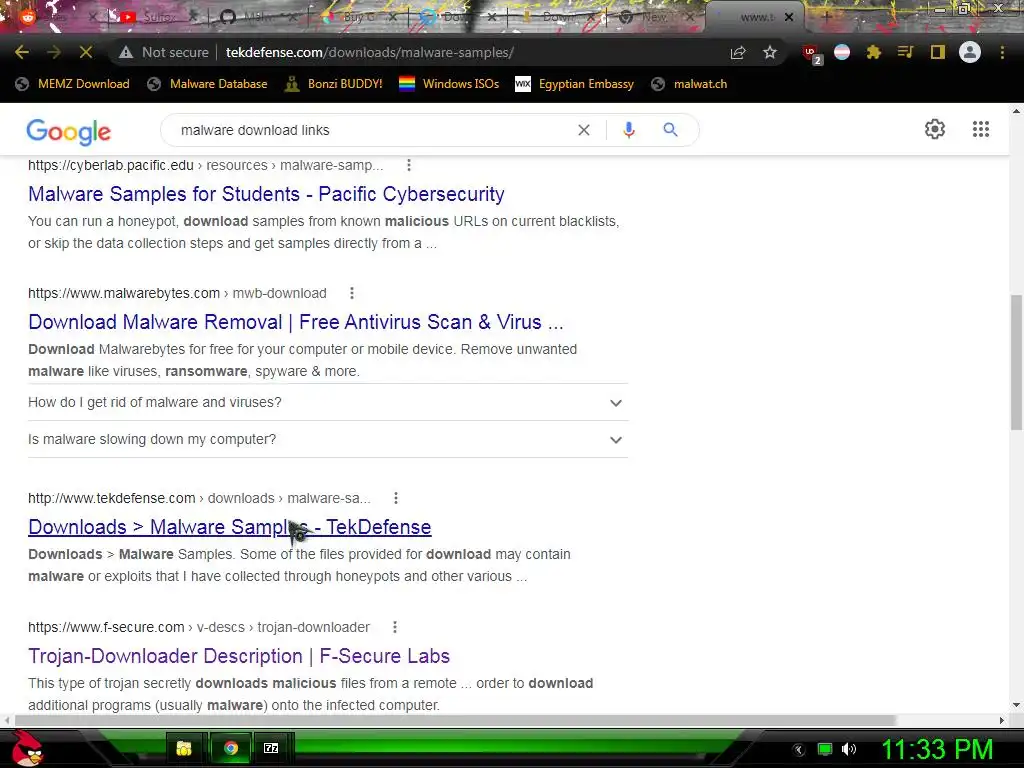Open options for malwarebytes.com result

352,293
